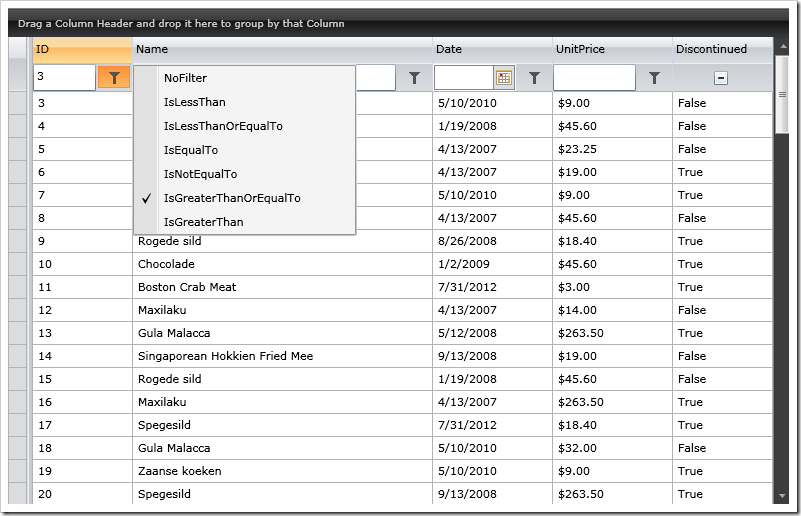The image size is (801, 516).
Task: Open the Name column filter funnel
Action: [x=414, y=78]
